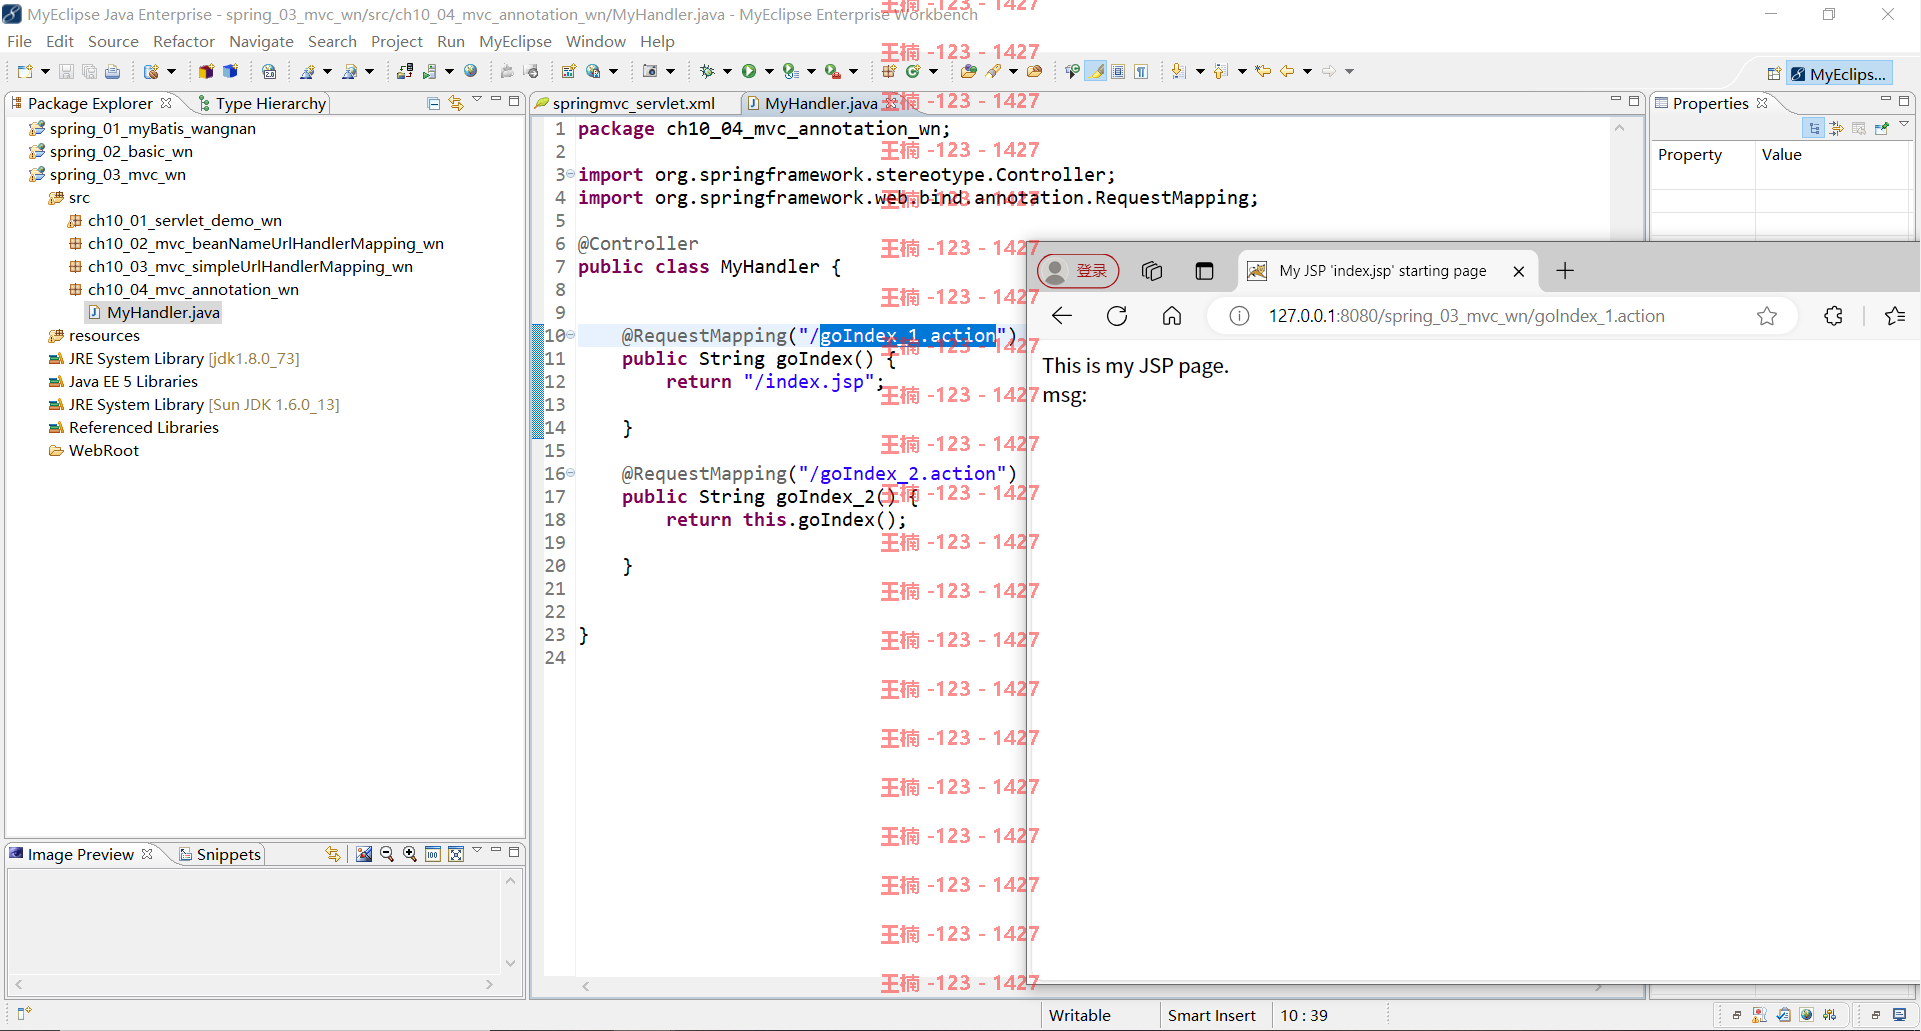The width and height of the screenshot is (1921, 1031).
Task: Toggle Show Categories in Properties view
Action: tap(1814, 128)
